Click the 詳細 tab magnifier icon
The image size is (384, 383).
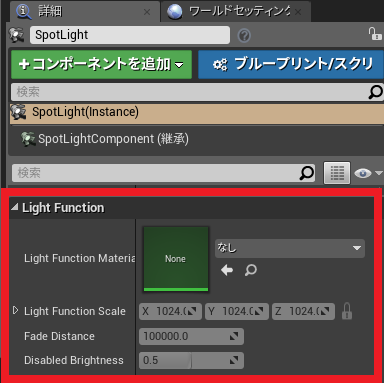24,11
